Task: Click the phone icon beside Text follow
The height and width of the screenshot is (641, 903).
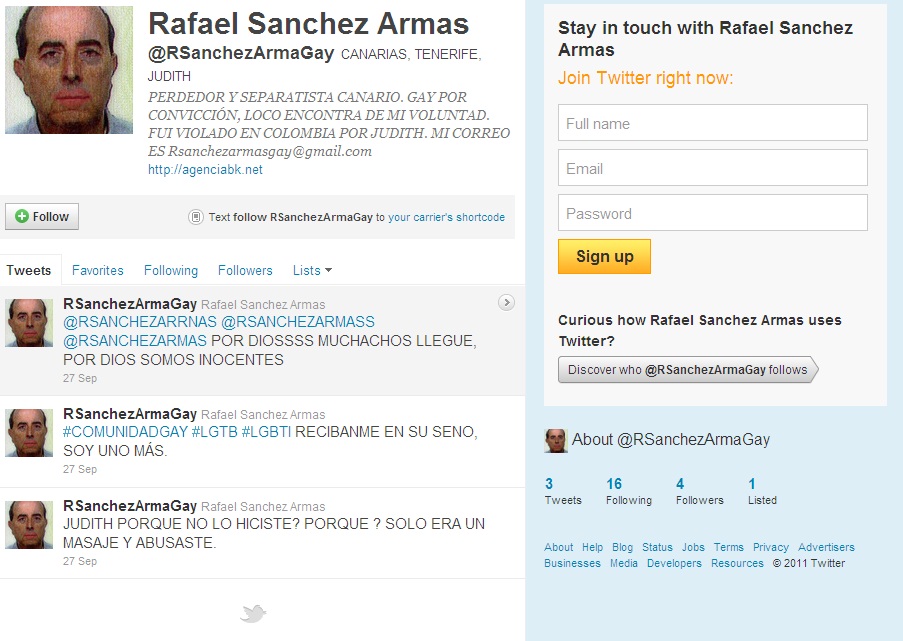Action: (x=196, y=217)
